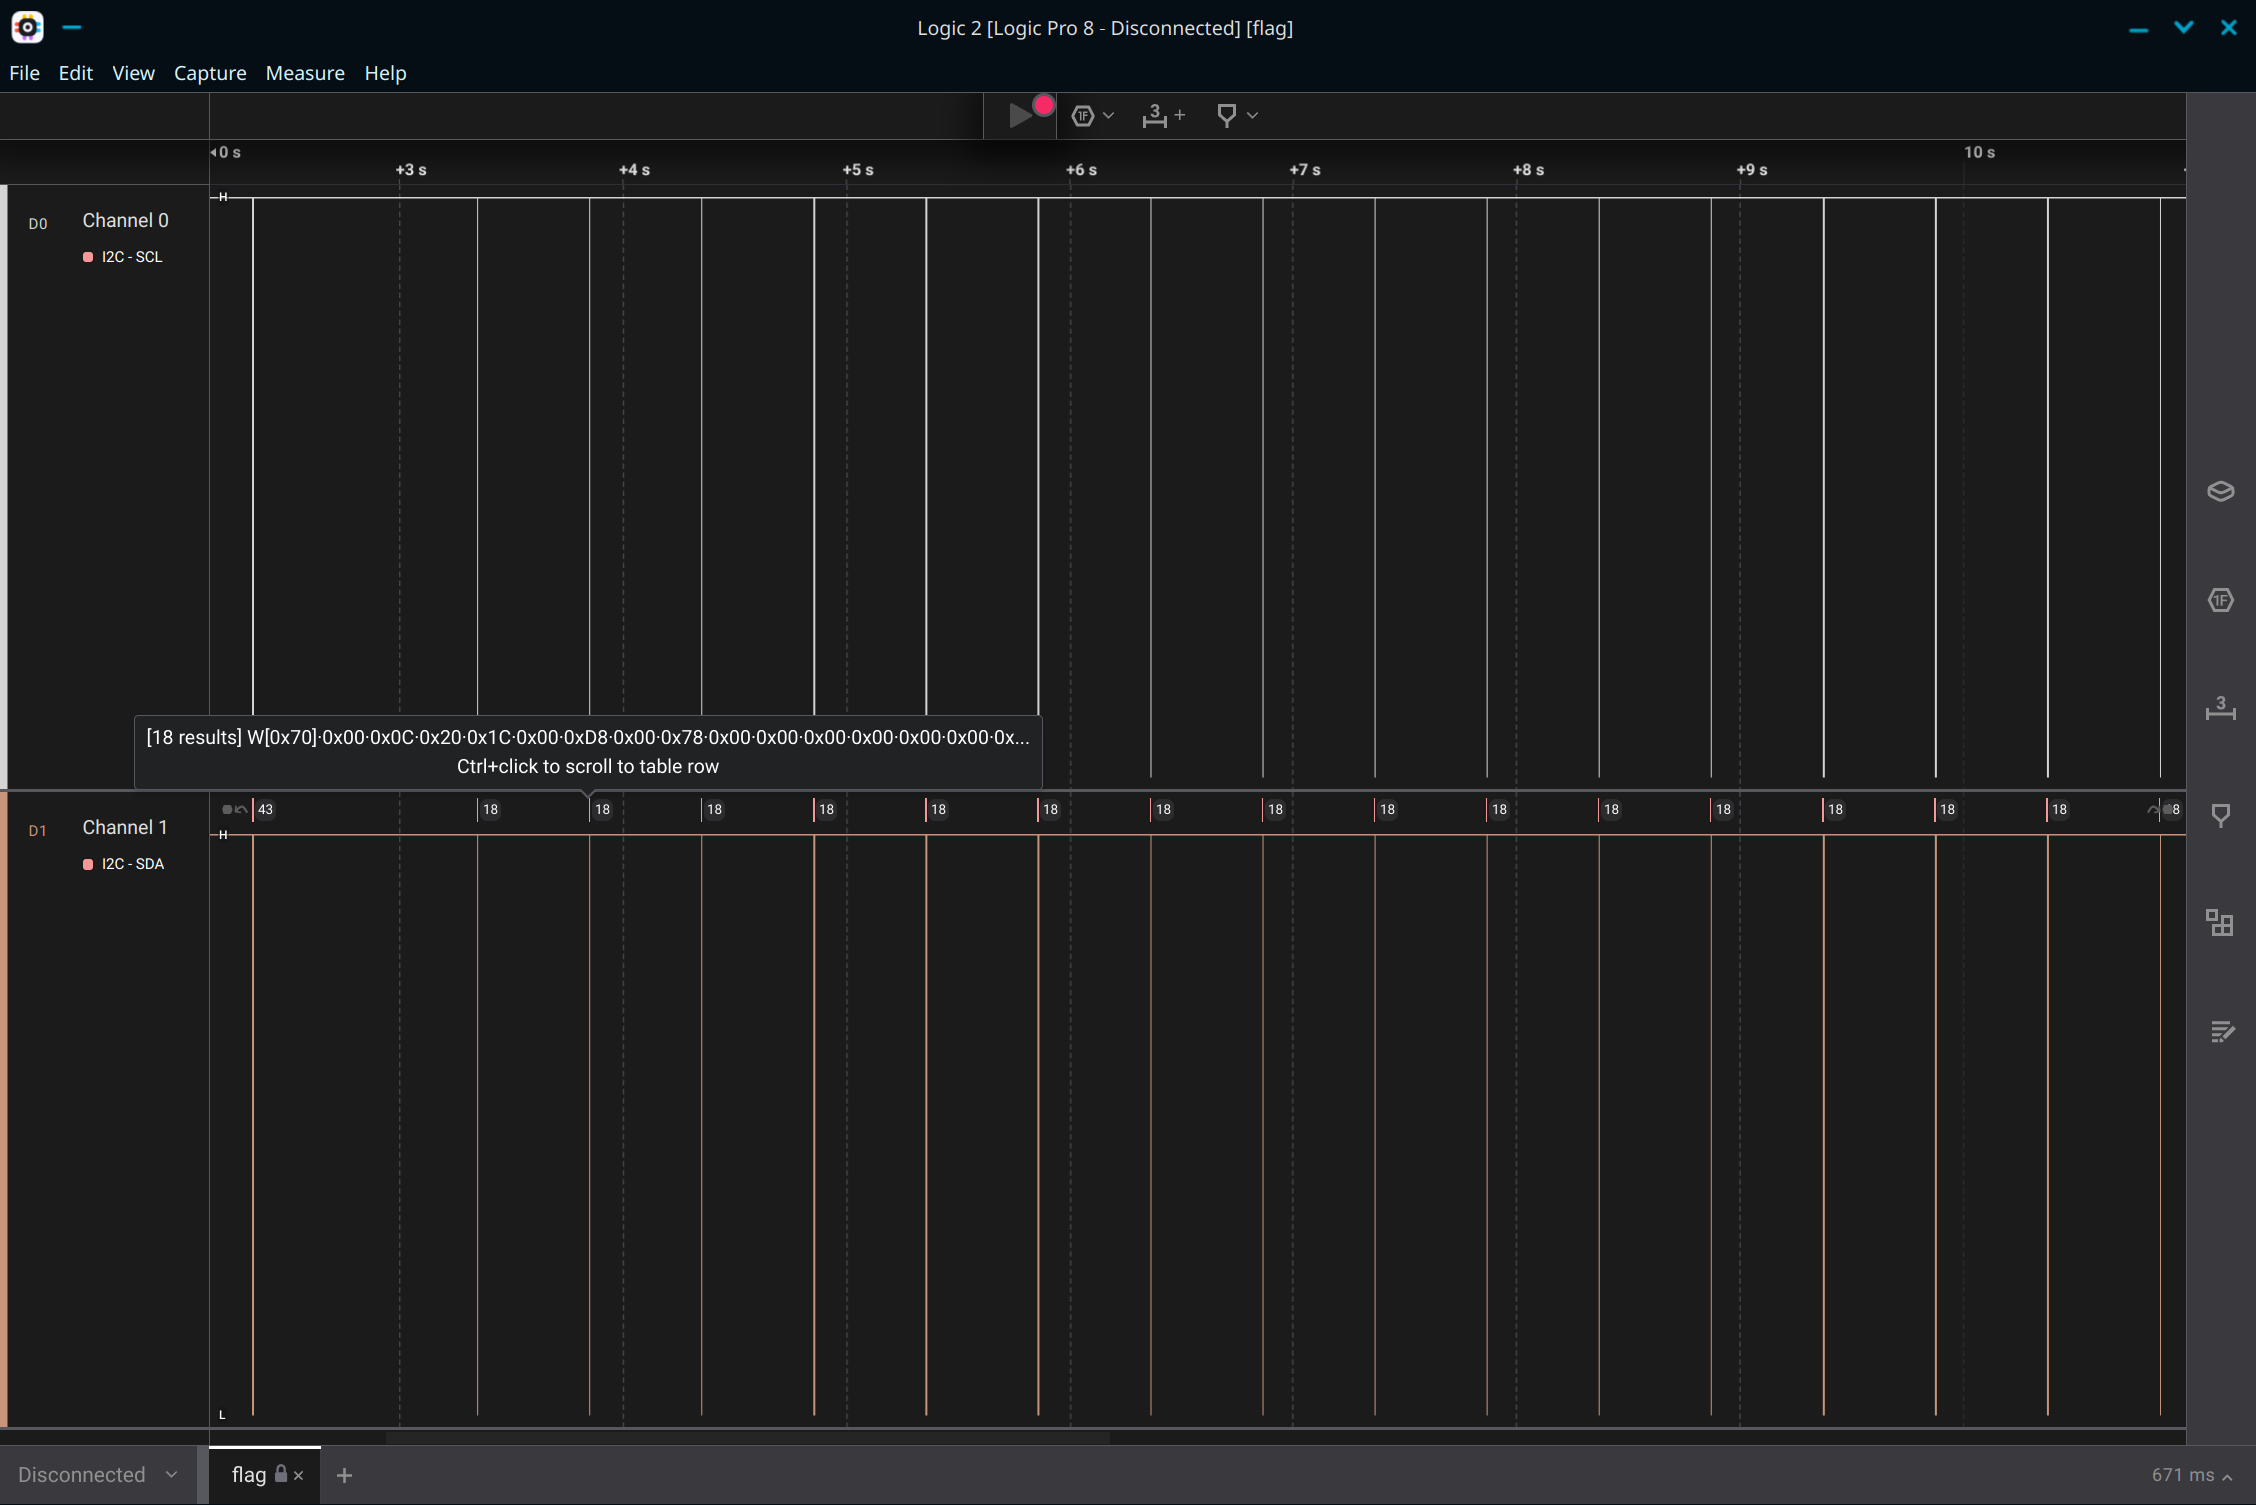Add a measurement from the top toolbar
Image resolution: width=2256 pixels, height=1505 pixels.
1163,115
